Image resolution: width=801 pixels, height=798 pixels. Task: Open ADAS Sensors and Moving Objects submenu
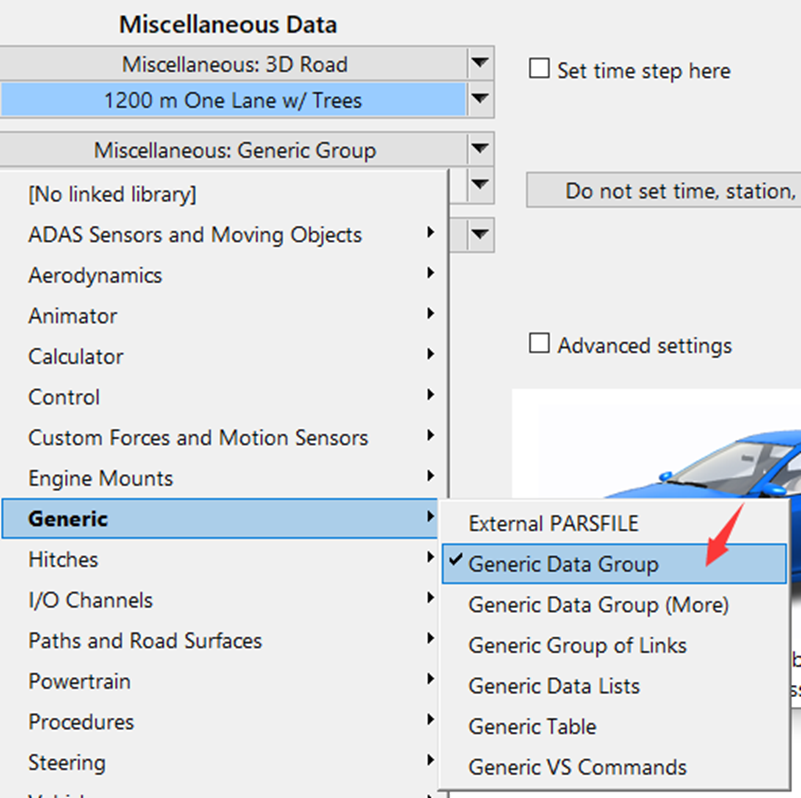195,235
